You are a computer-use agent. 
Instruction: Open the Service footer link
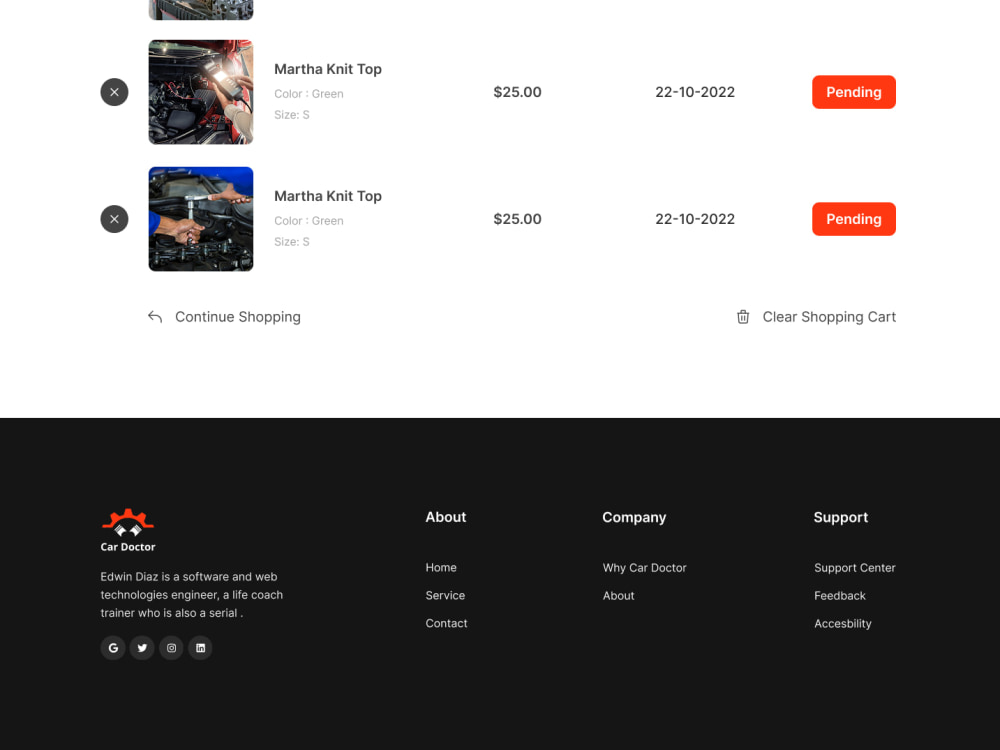[x=445, y=596]
